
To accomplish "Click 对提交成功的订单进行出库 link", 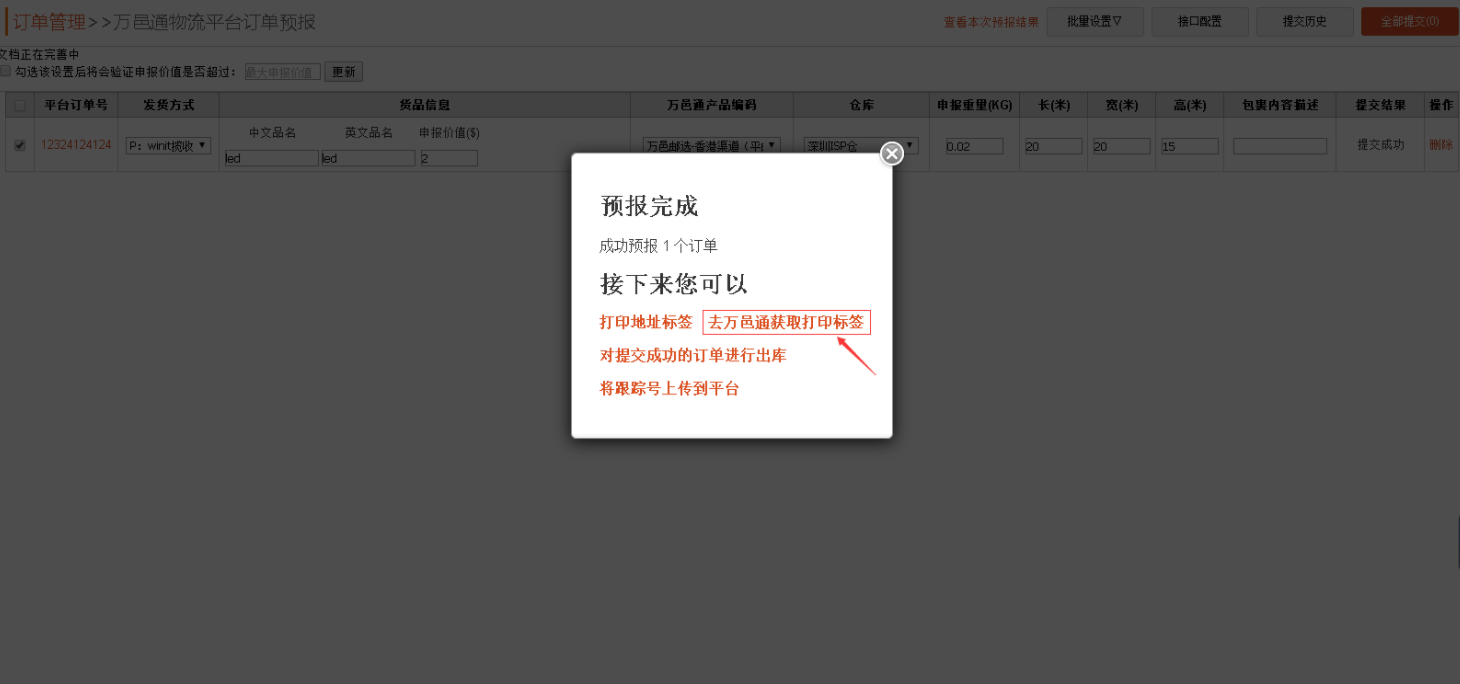I will (x=692, y=355).
